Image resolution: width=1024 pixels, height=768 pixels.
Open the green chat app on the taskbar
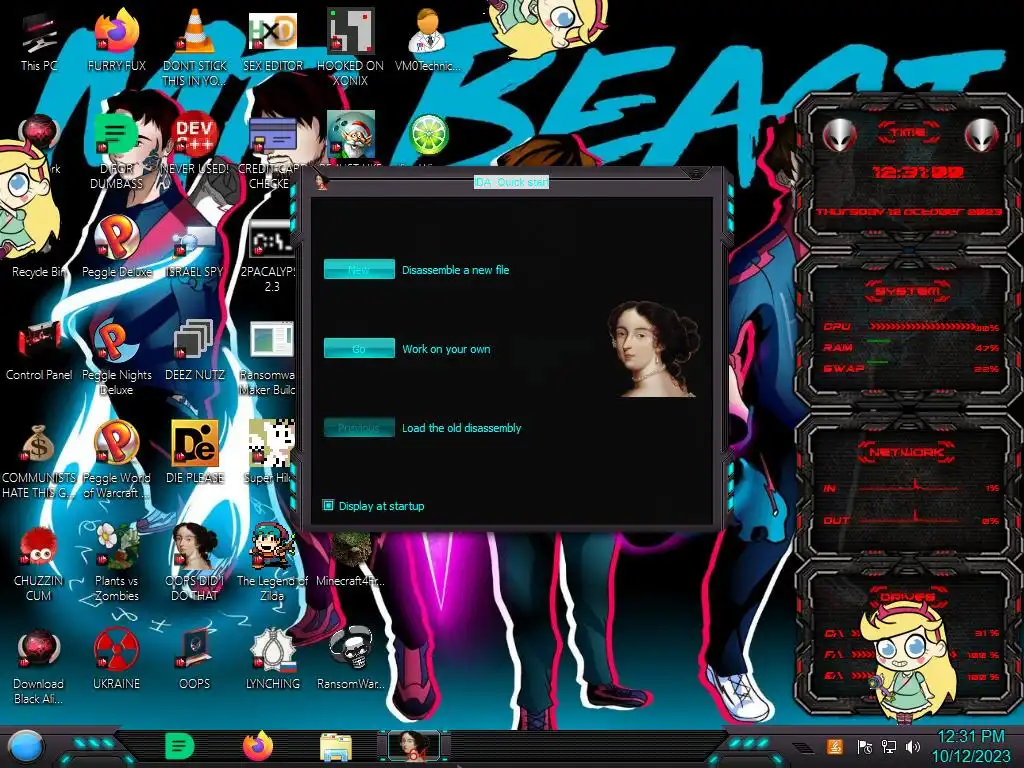(x=179, y=746)
